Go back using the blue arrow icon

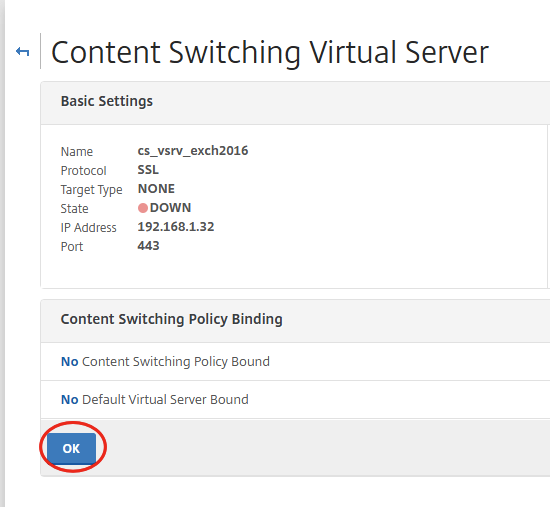[23, 52]
